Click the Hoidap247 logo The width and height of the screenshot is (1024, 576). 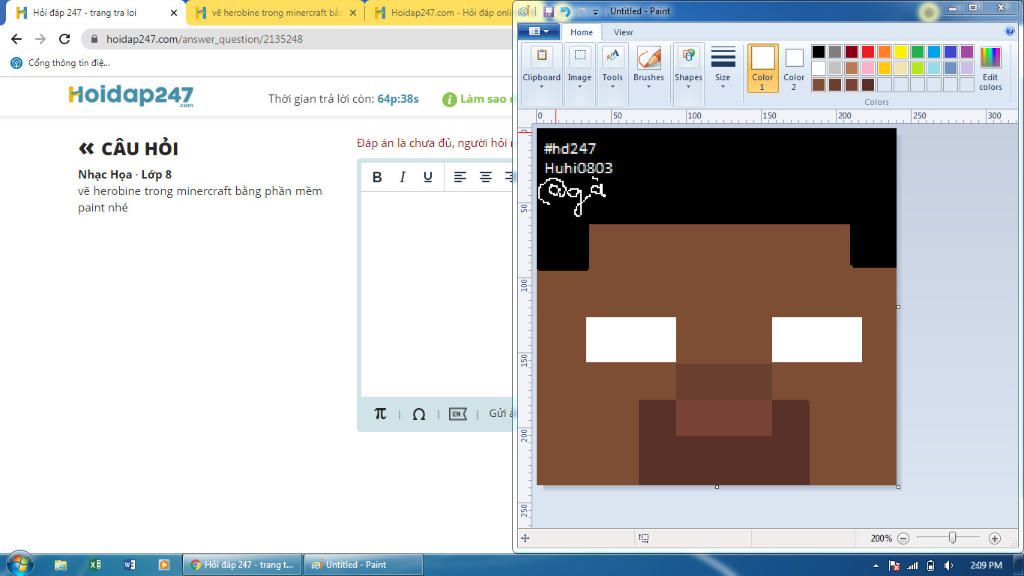coord(131,95)
